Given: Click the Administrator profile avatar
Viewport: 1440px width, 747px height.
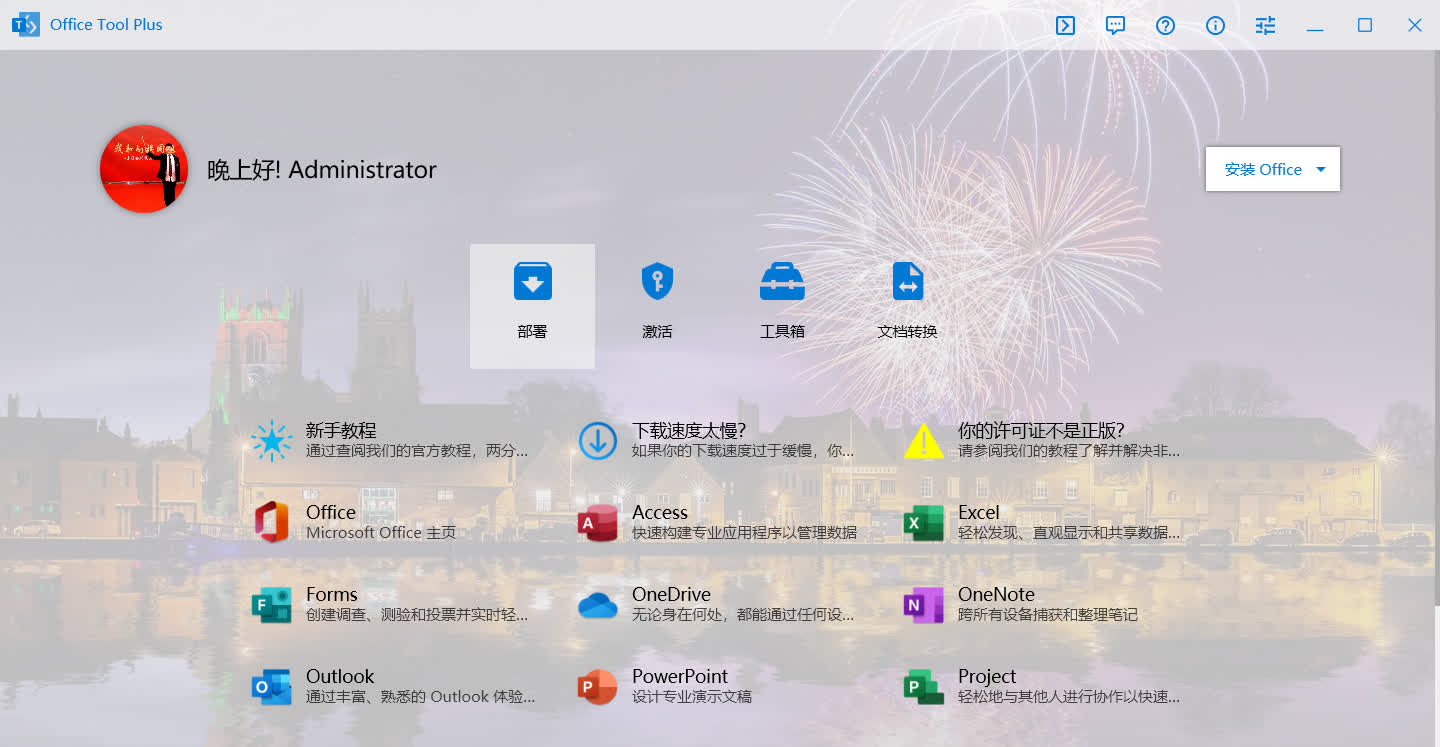Looking at the screenshot, I should [x=144, y=169].
